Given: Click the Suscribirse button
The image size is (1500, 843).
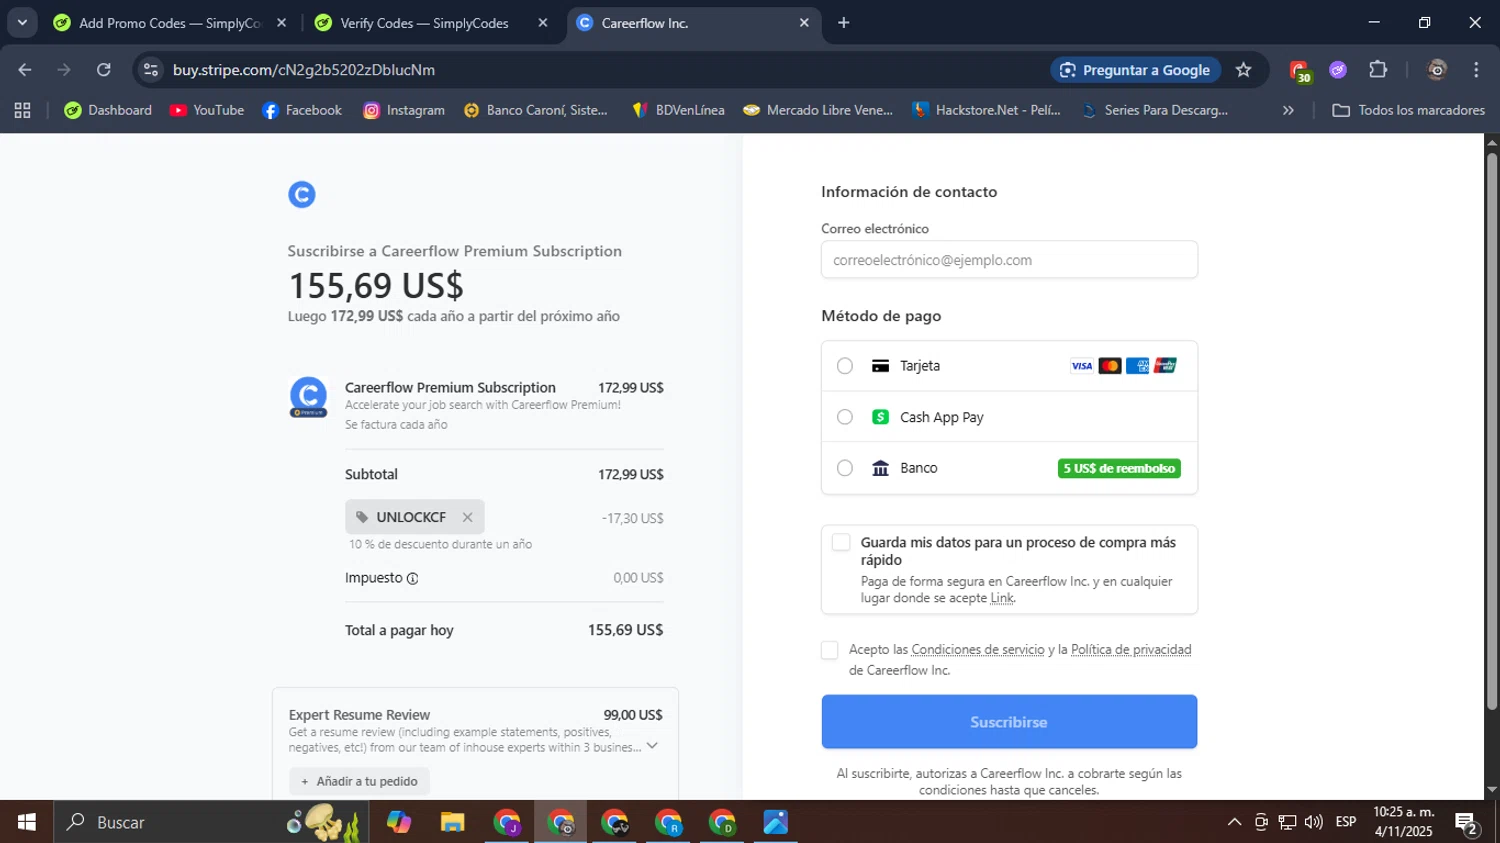Looking at the screenshot, I should click(1009, 722).
